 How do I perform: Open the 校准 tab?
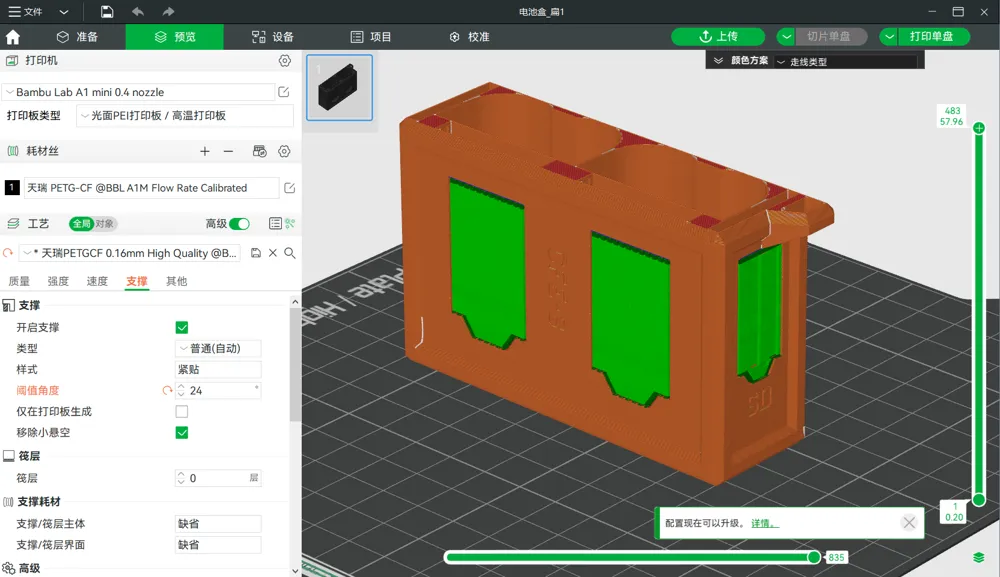tap(469, 37)
